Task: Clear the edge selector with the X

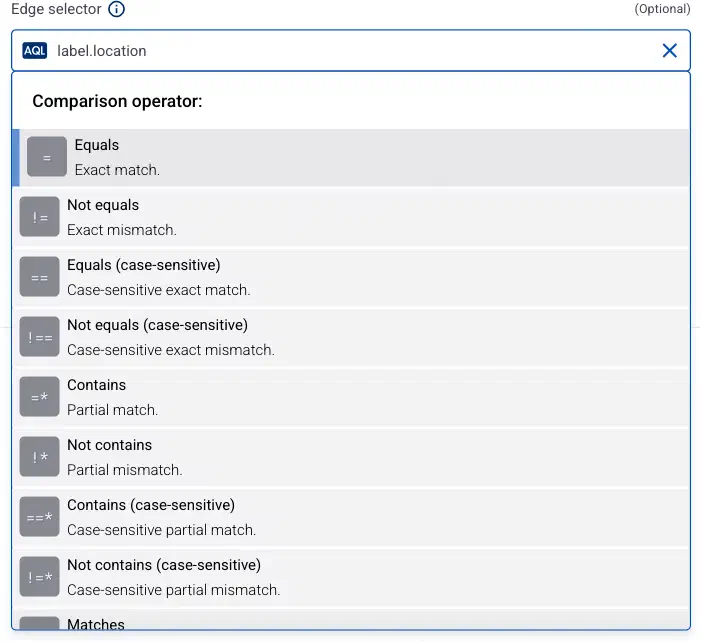Action: 669,51
